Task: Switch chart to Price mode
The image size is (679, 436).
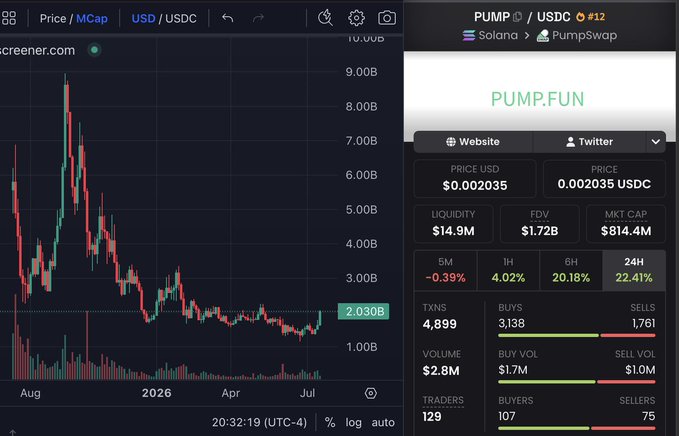Action: click(53, 19)
